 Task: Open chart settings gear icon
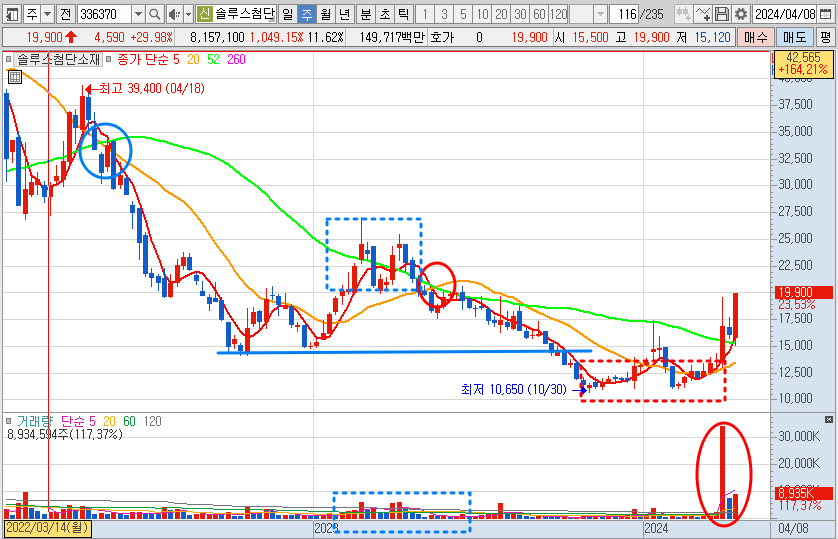click(x=741, y=14)
